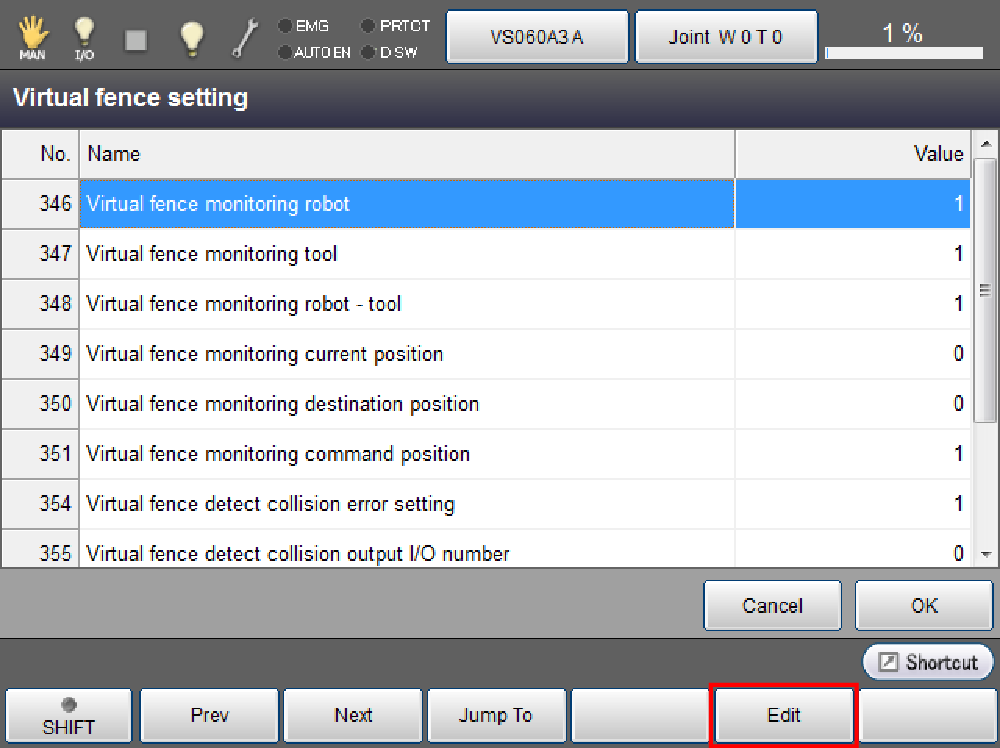Click the scrollbar down arrow
The image size is (1000, 748).
click(x=985, y=553)
